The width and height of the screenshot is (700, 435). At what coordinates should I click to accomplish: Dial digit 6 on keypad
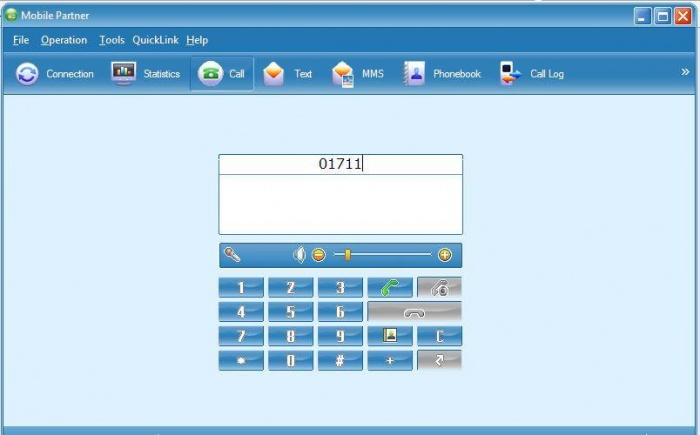pyautogui.click(x=340, y=311)
